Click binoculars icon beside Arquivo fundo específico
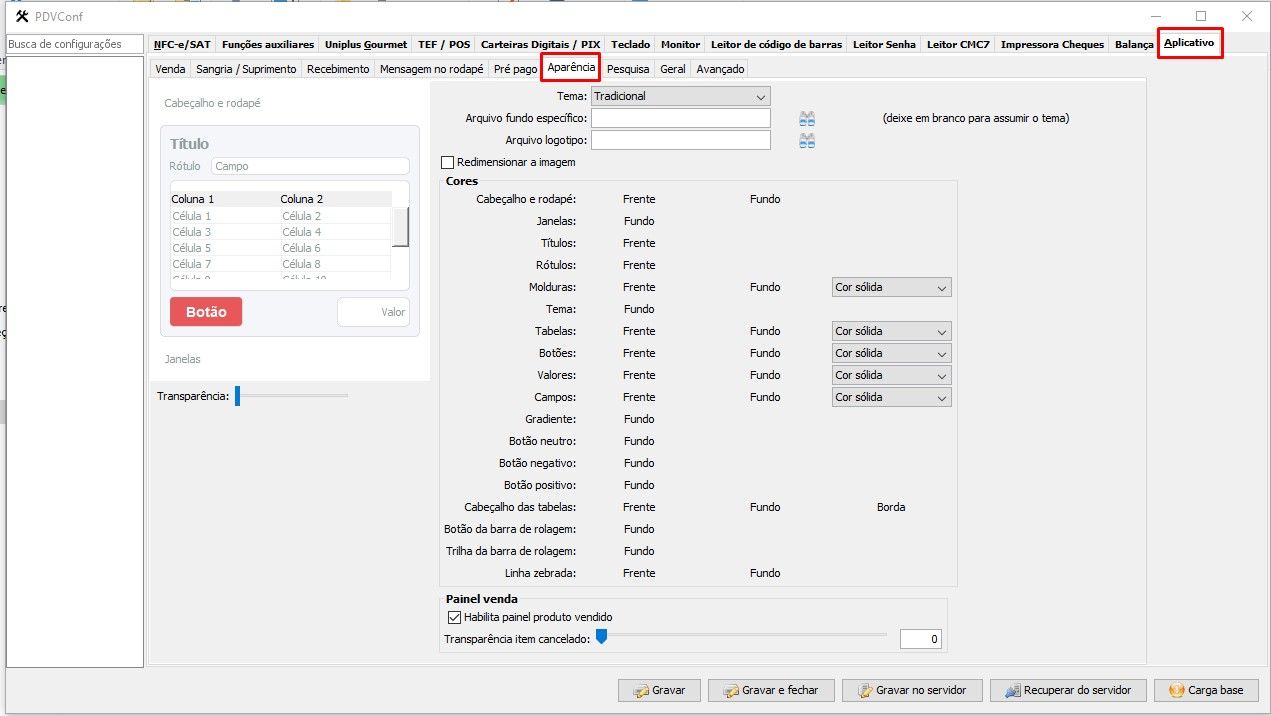 (807, 118)
